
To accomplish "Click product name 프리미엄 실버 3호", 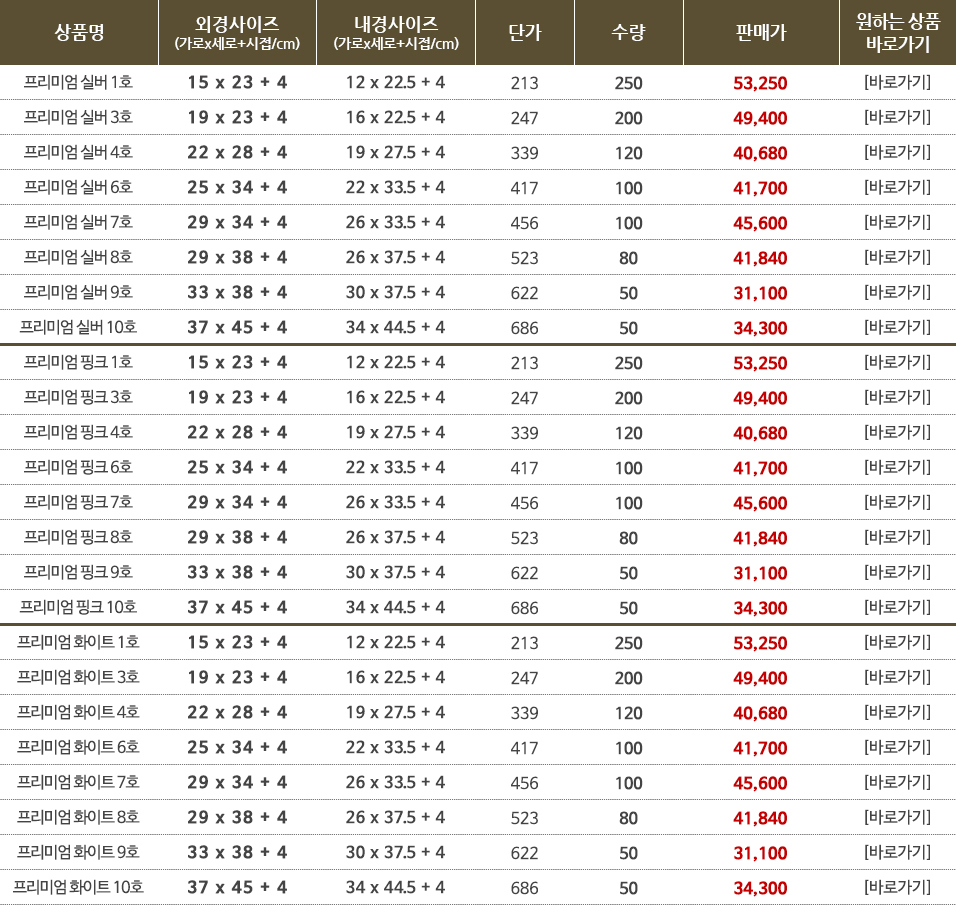I will pos(79,117).
